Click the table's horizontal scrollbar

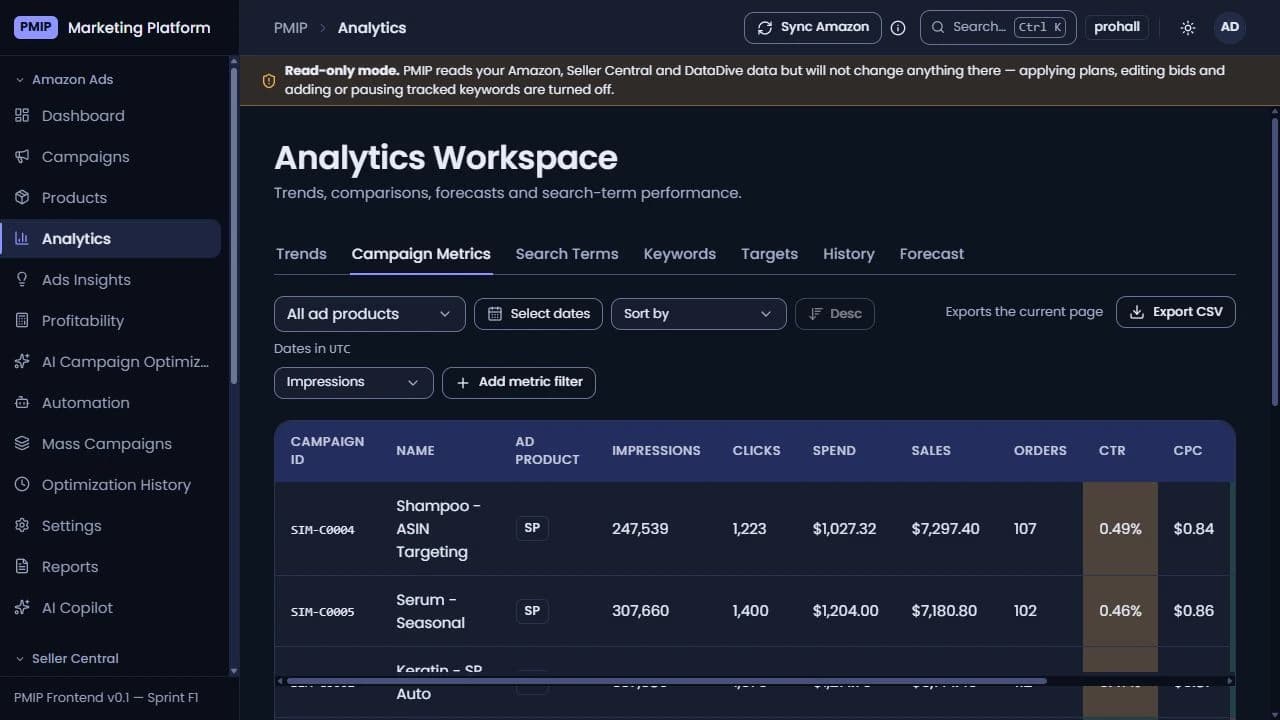pyautogui.click(x=667, y=681)
